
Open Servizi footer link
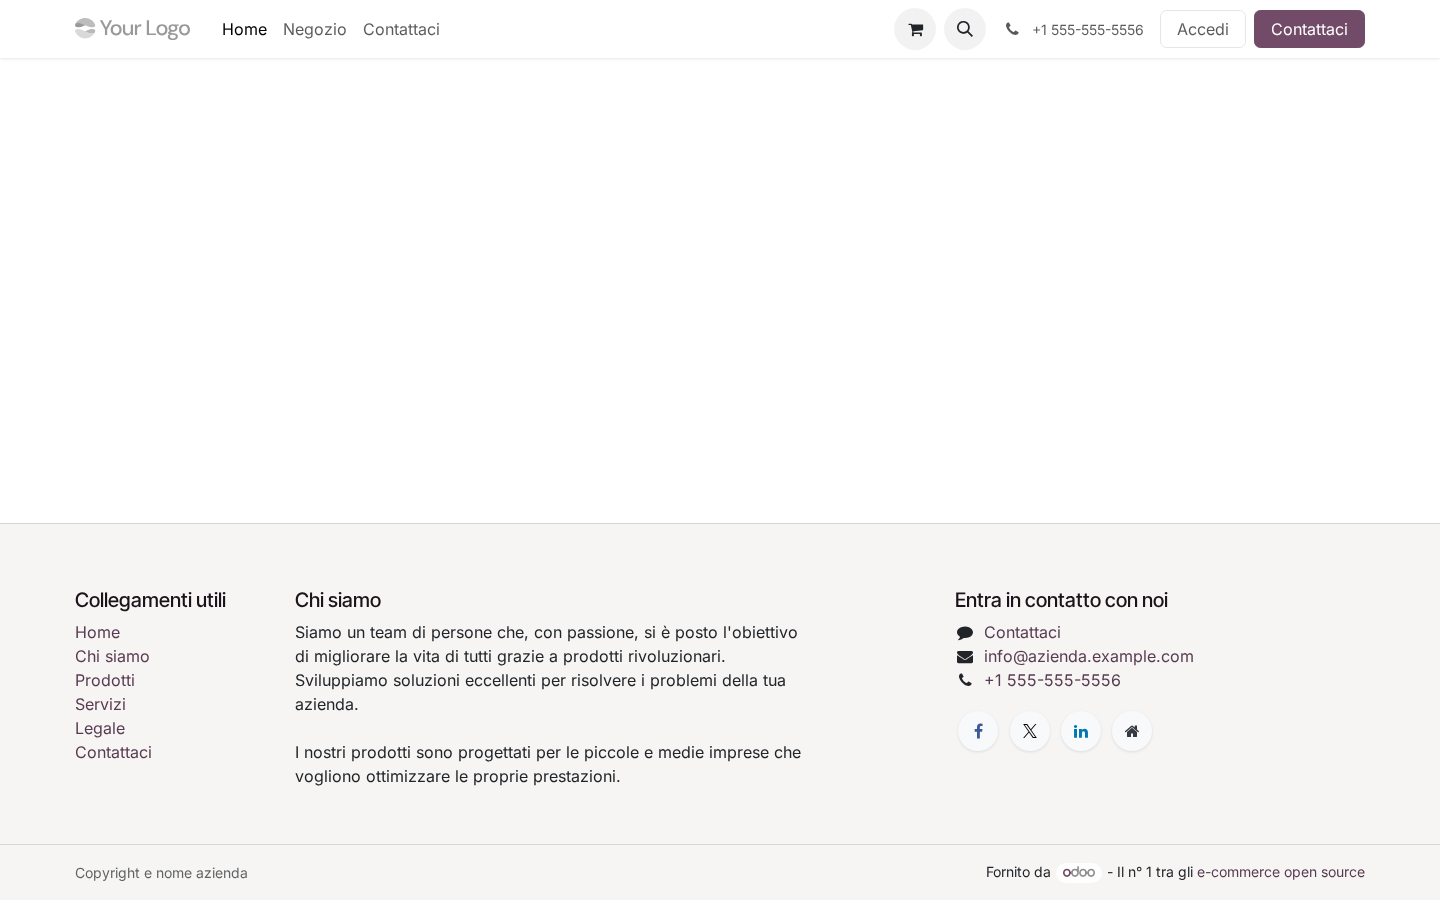click(x=100, y=704)
